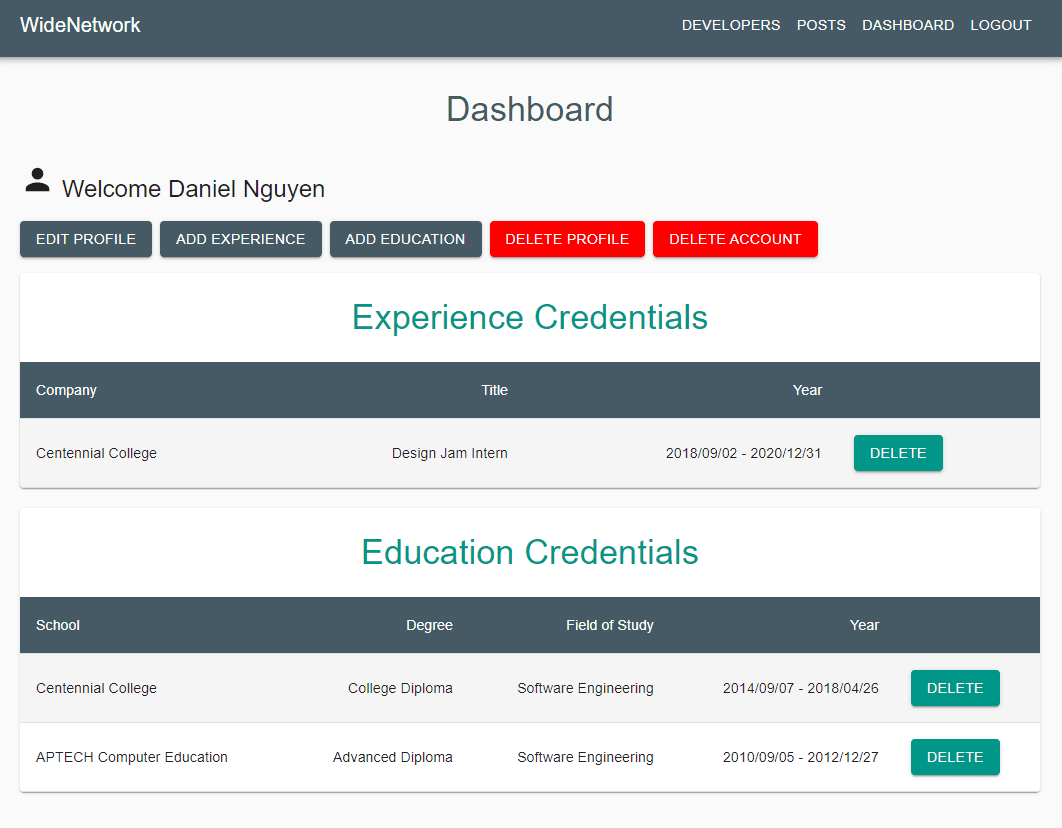Click the red Delete Account button

click(x=735, y=239)
